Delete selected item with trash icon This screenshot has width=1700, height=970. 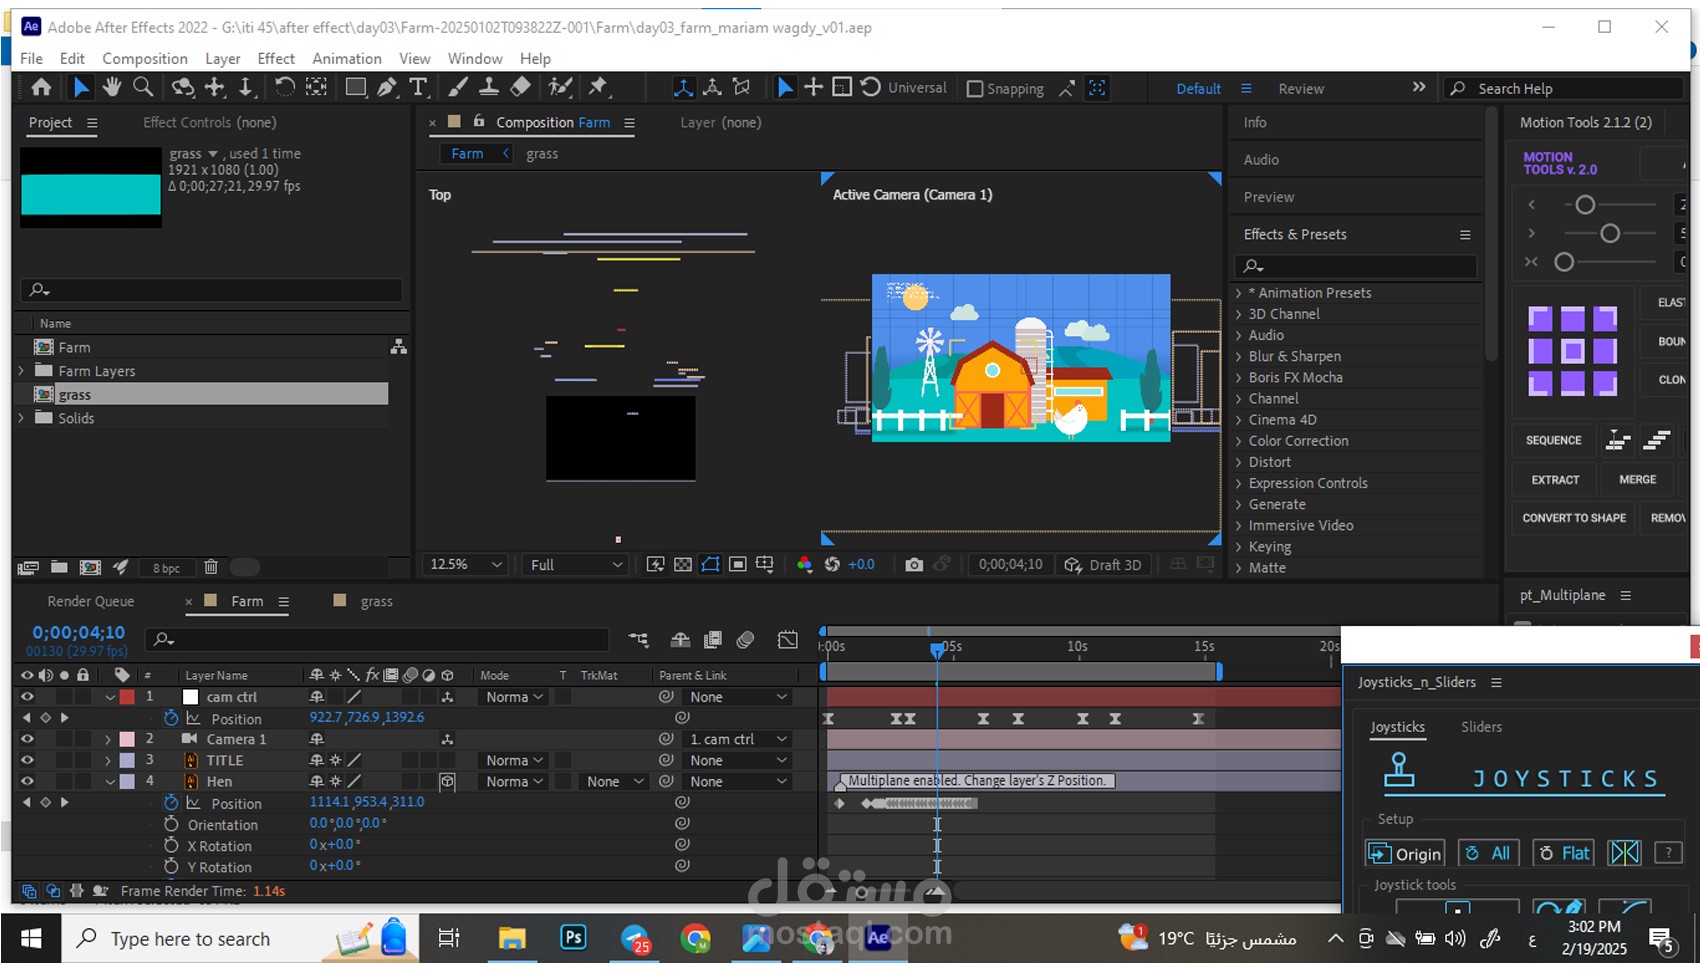[x=211, y=567]
